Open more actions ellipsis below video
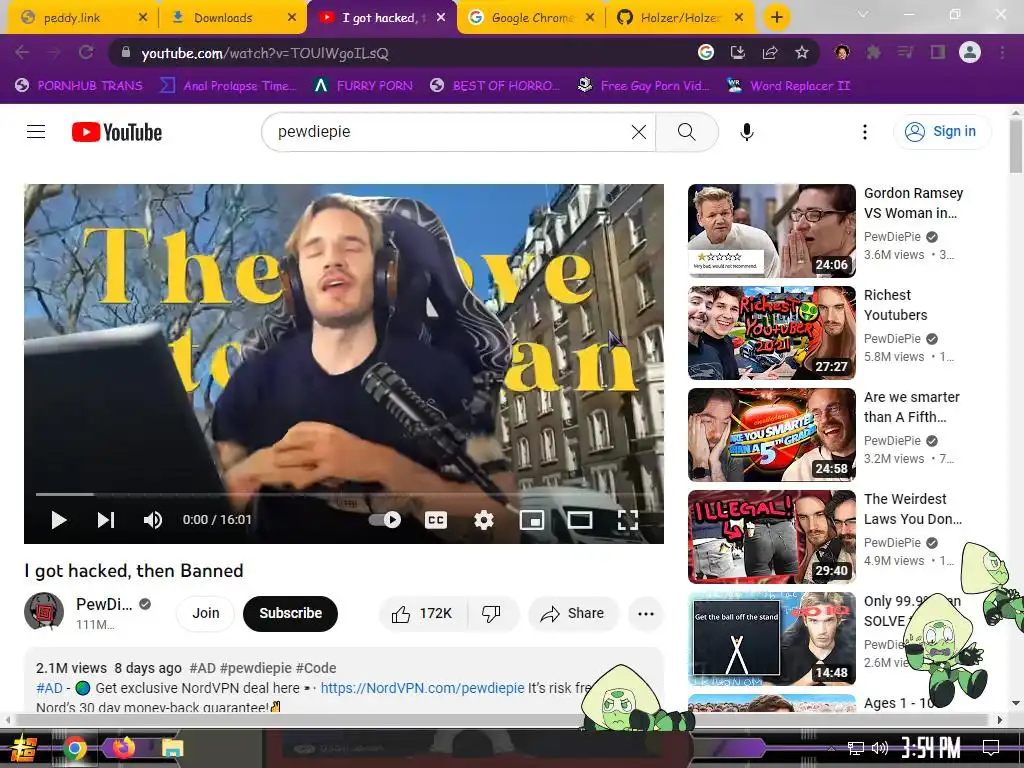Screen dimensions: 1024x768 [646, 613]
